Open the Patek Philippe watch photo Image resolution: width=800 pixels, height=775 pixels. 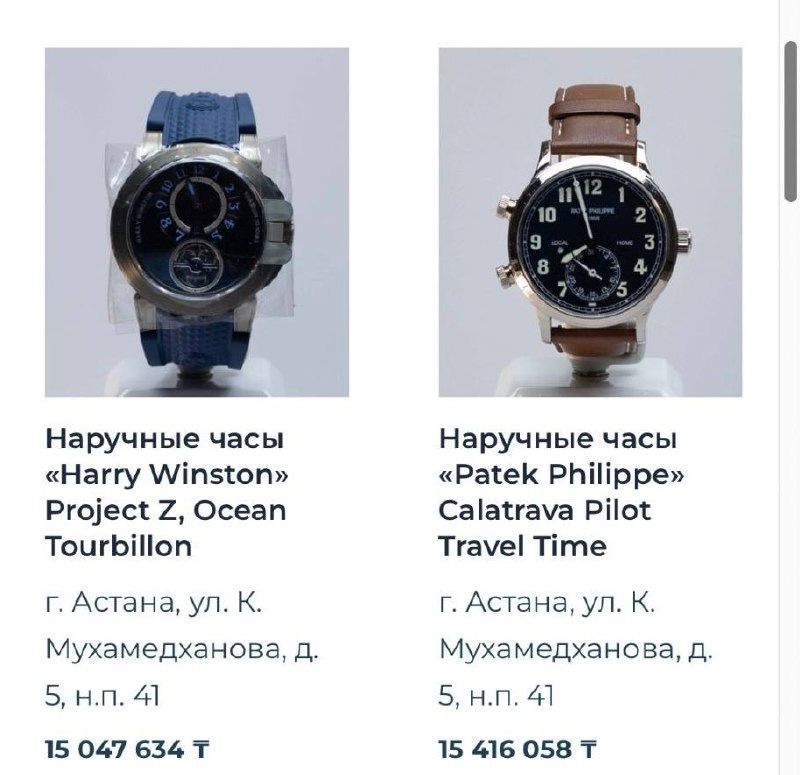tap(590, 222)
